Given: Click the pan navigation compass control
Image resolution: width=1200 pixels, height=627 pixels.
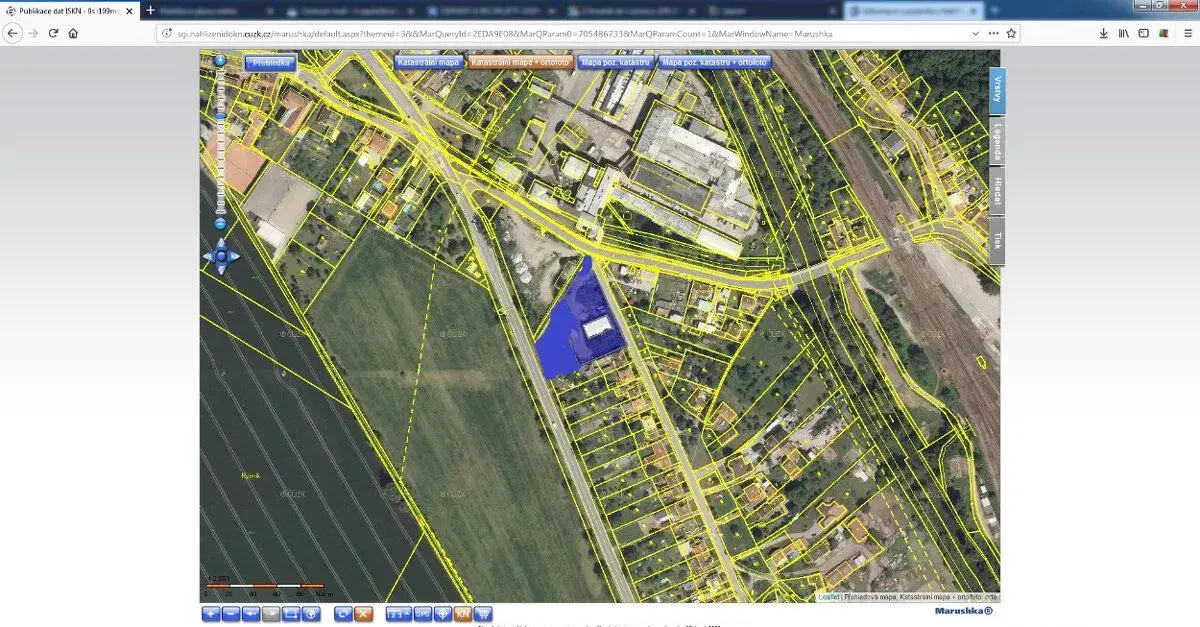Looking at the screenshot, I should [x=221, y=257].
